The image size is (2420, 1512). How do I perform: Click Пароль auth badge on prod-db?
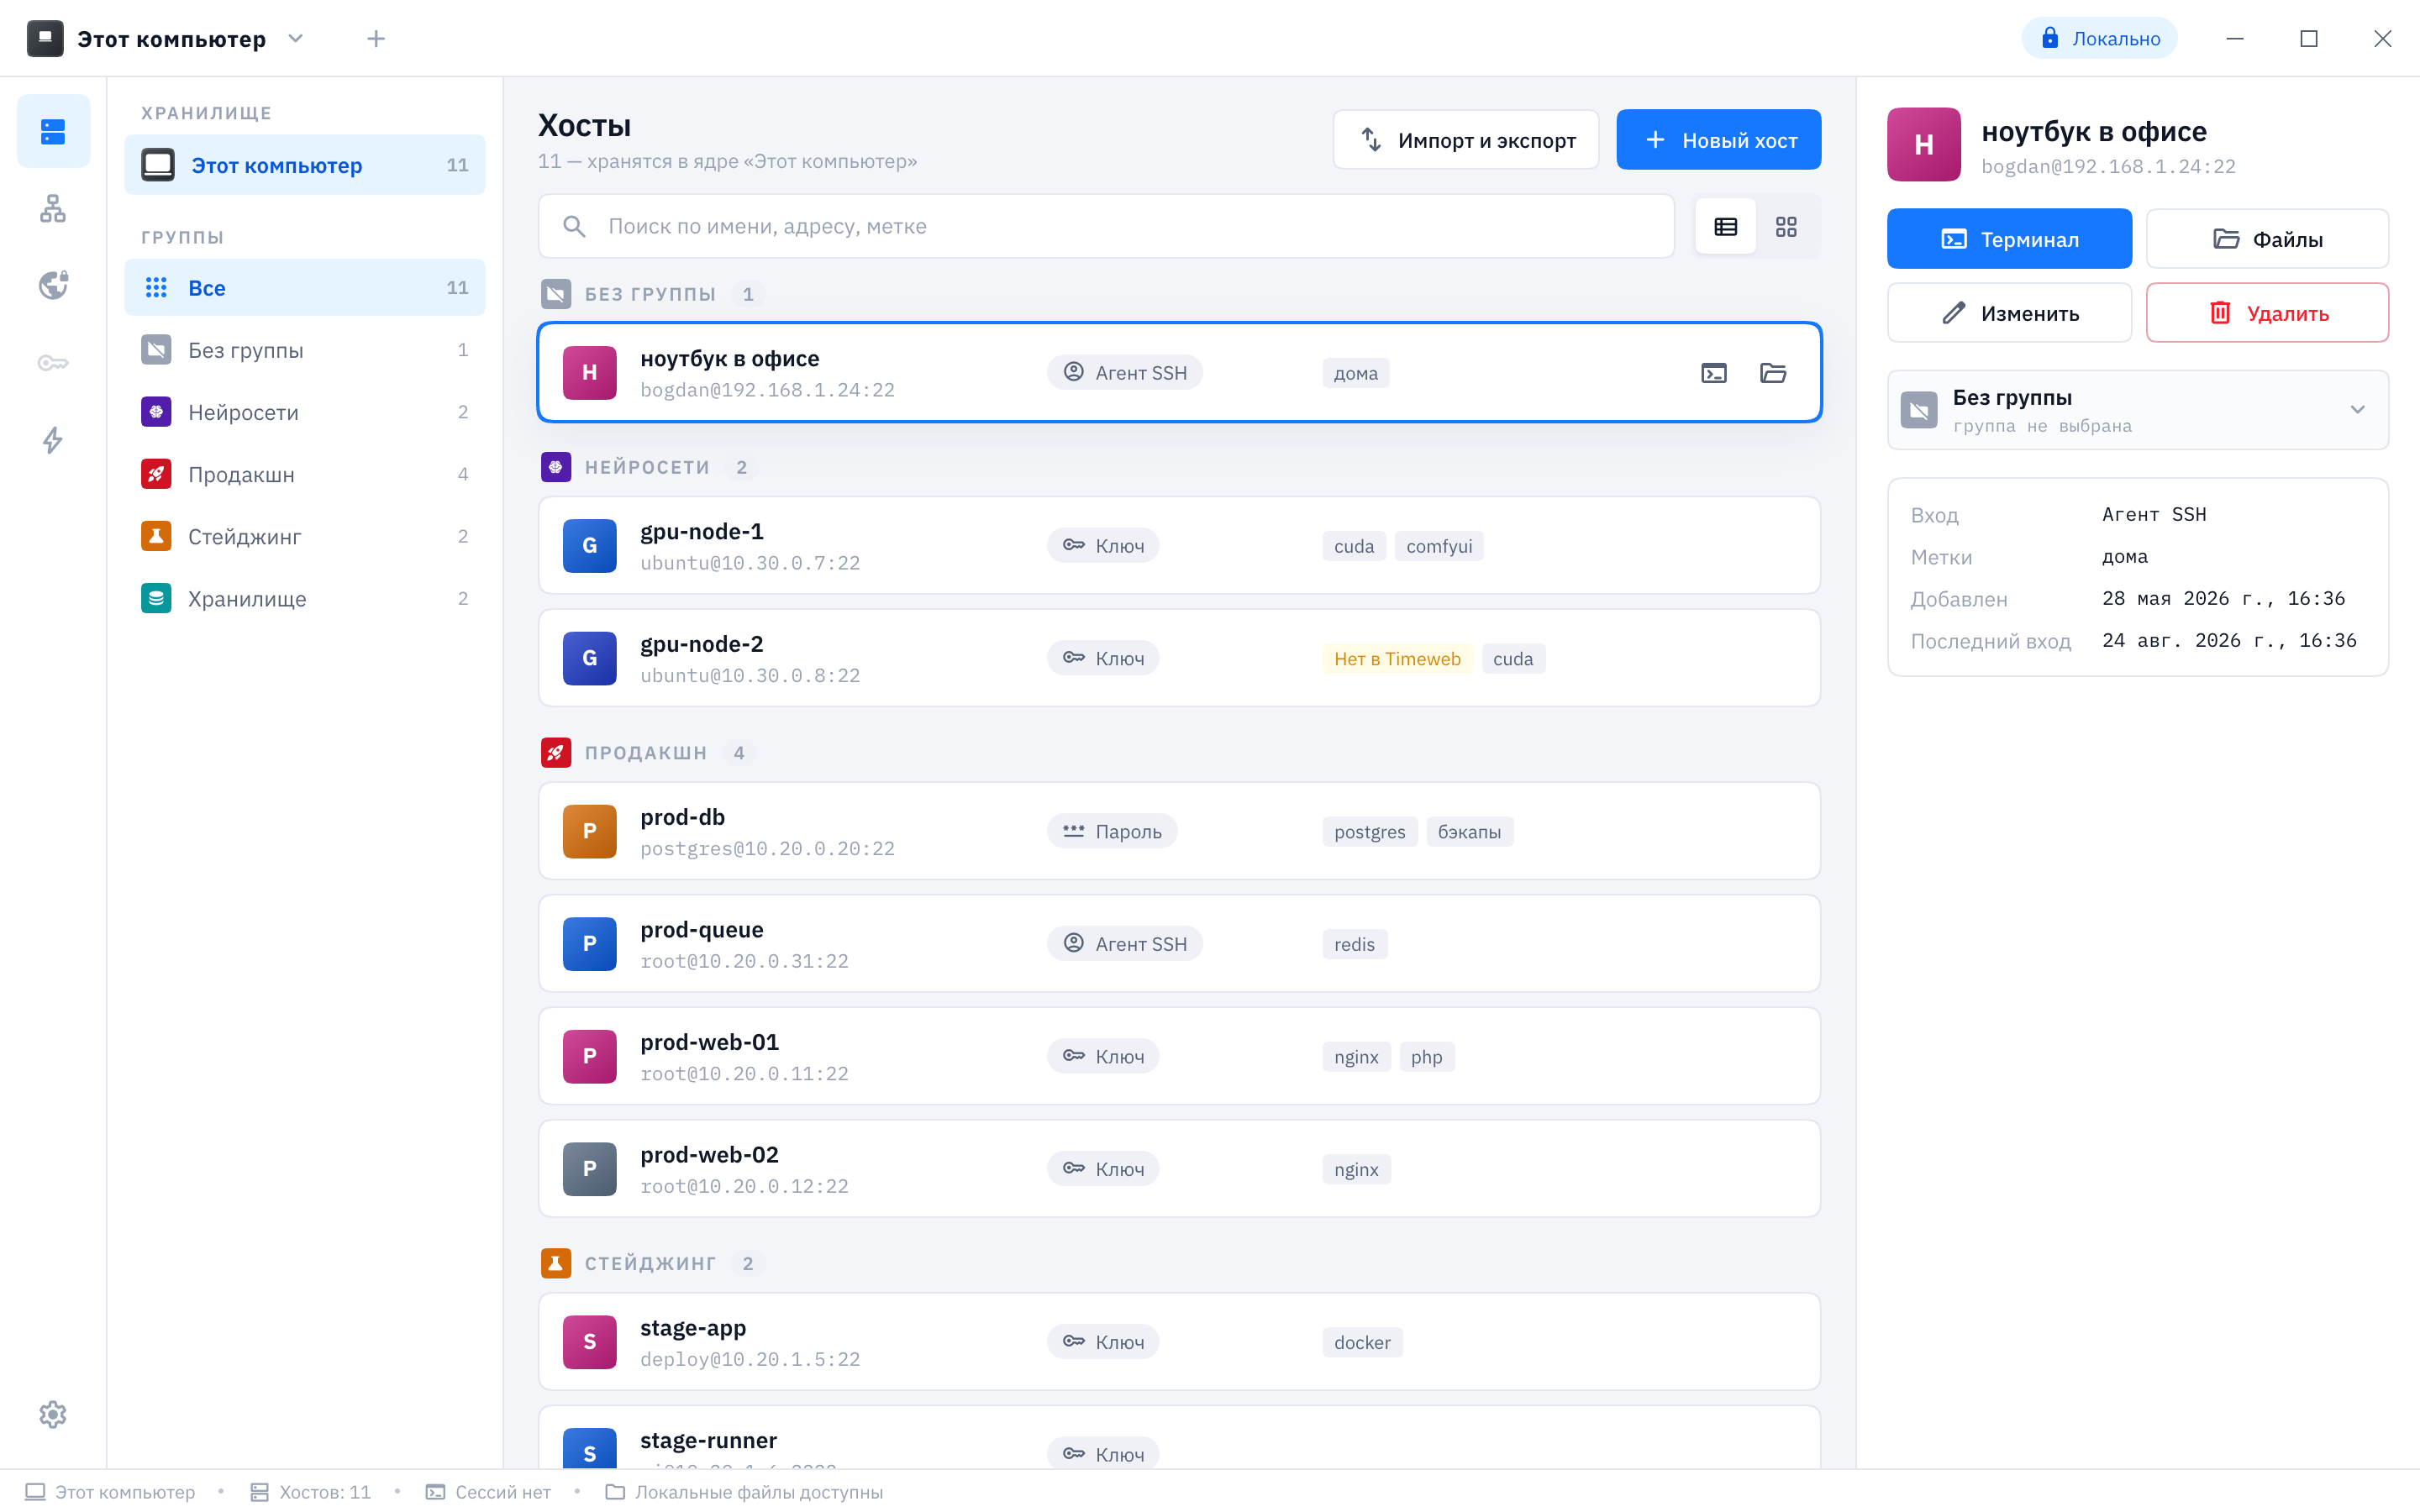click(x=1112, y=832)
